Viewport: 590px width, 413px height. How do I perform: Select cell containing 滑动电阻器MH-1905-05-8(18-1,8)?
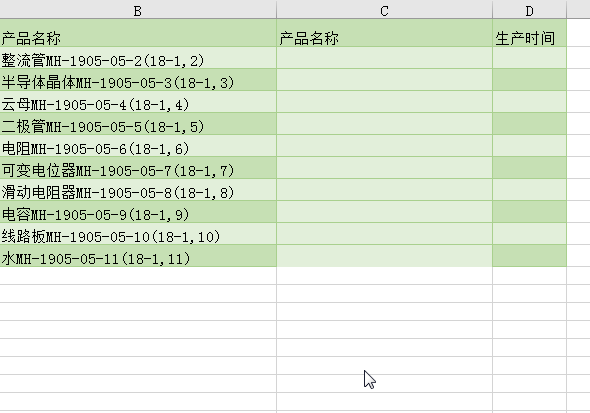coord(138,190)
